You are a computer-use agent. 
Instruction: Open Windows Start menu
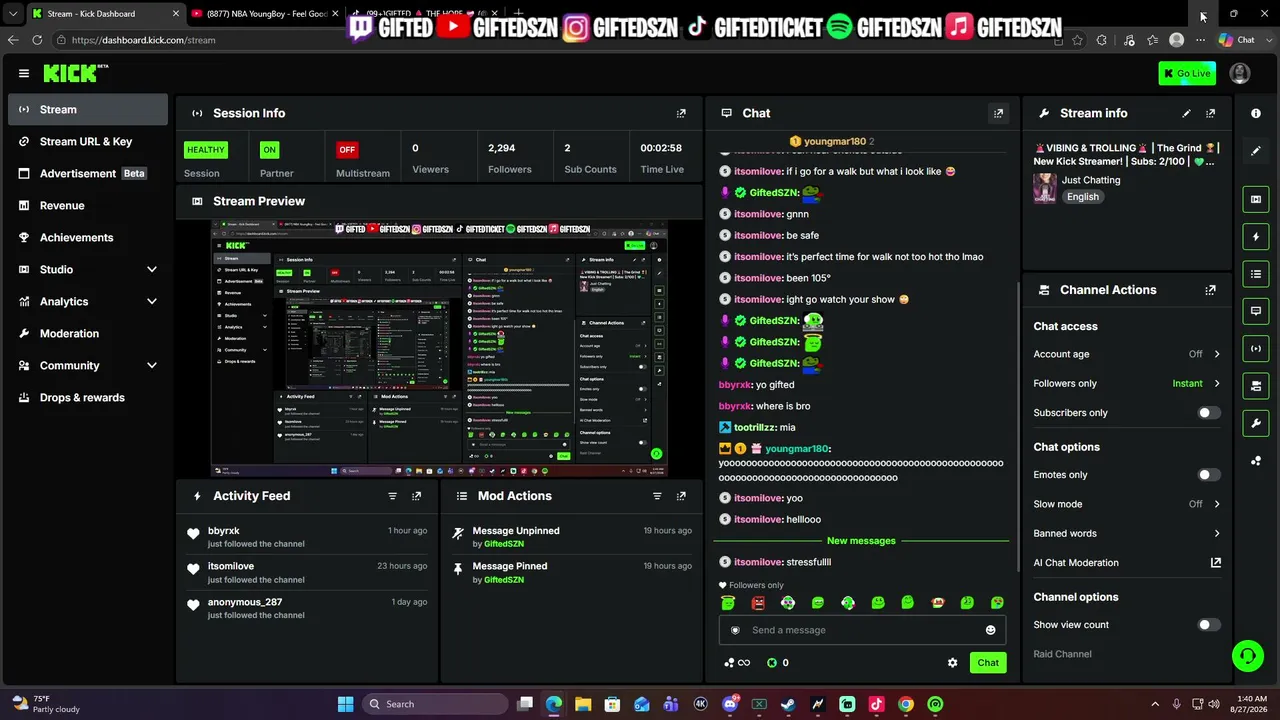tap(345, 704)
